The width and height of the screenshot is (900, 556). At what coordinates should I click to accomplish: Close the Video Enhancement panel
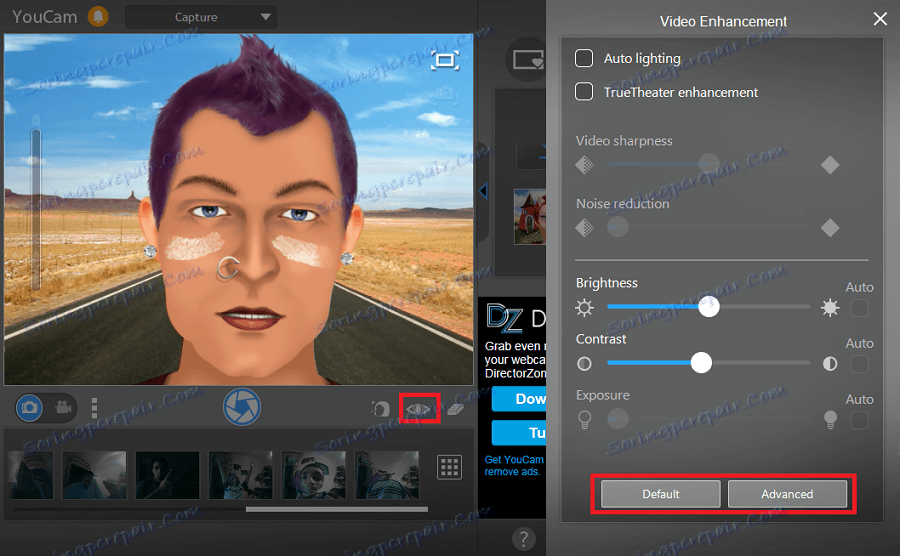click(880, 19)
